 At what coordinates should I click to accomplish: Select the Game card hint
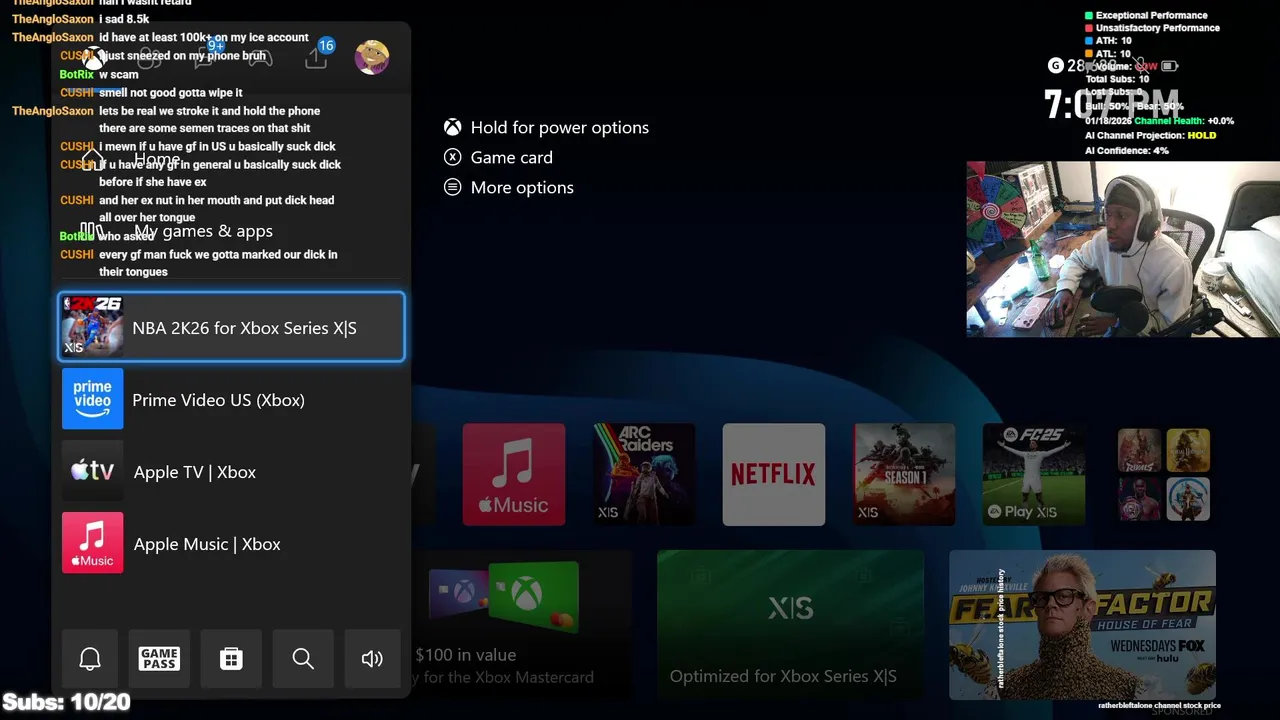[498, 157]
